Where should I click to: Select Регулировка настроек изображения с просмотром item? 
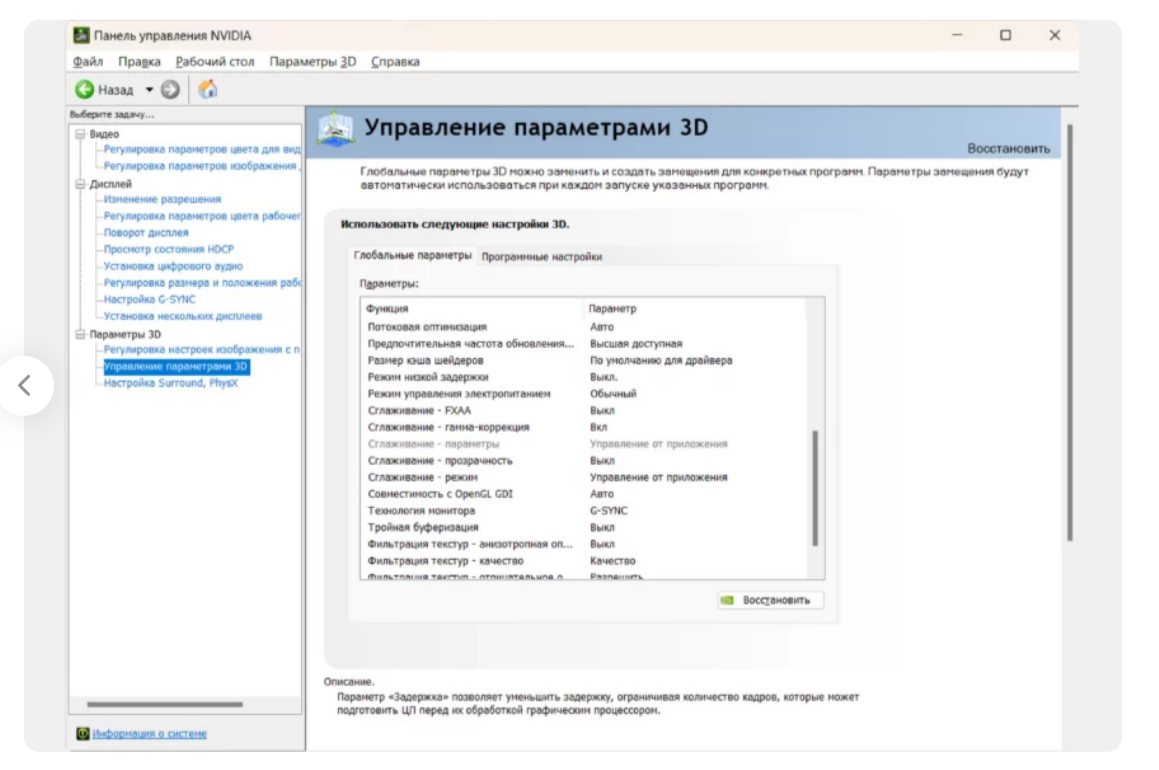pos(202,349)
